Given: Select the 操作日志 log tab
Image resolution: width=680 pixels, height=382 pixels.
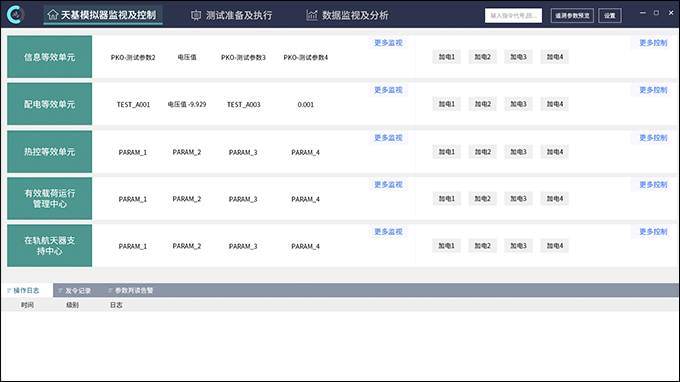Looking at the screenshot, I should [27, 291].
